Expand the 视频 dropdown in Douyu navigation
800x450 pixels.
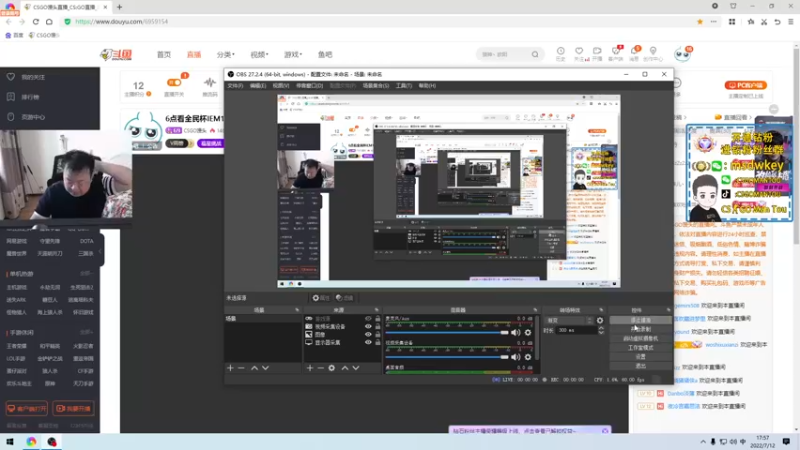pos(259,55)
